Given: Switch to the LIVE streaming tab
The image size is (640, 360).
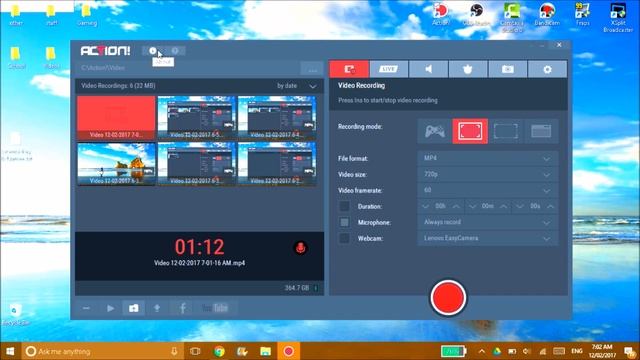Looking at the screenshot, I should 389,69.
